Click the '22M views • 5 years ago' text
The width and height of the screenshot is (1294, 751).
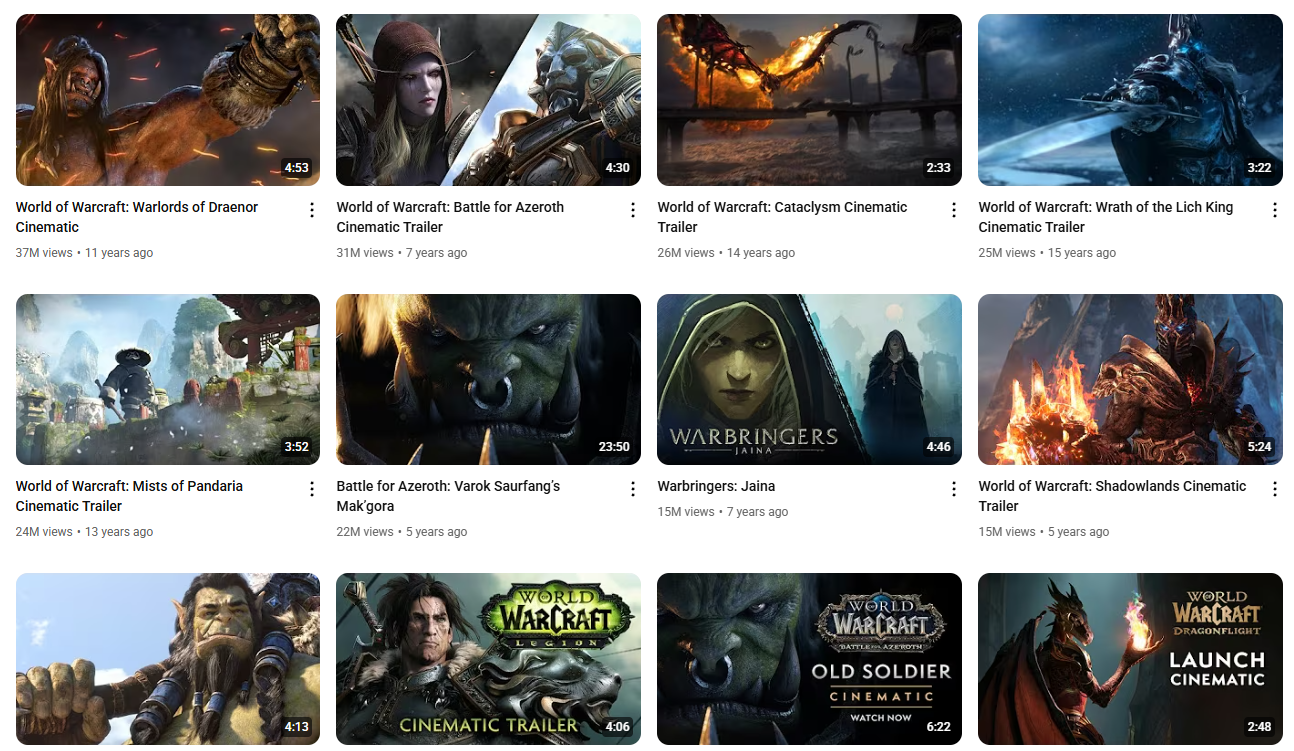pos(402,532)
